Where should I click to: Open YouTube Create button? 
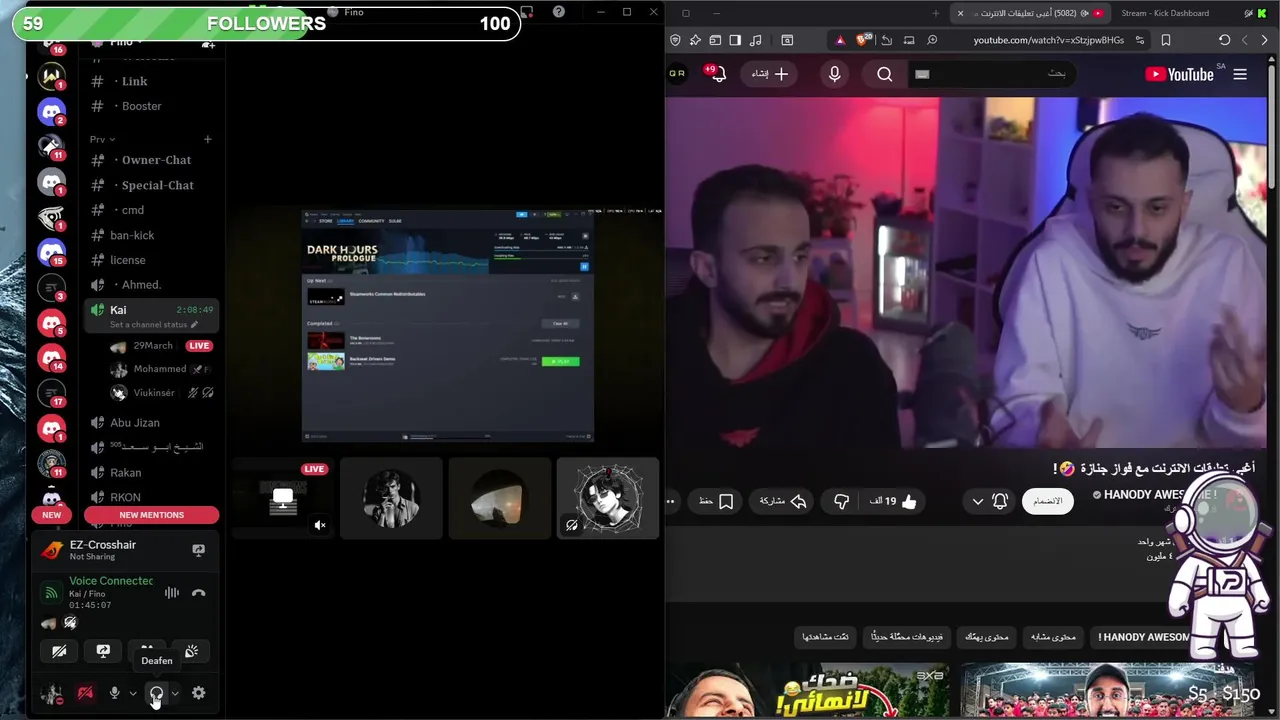coord(768,74)
